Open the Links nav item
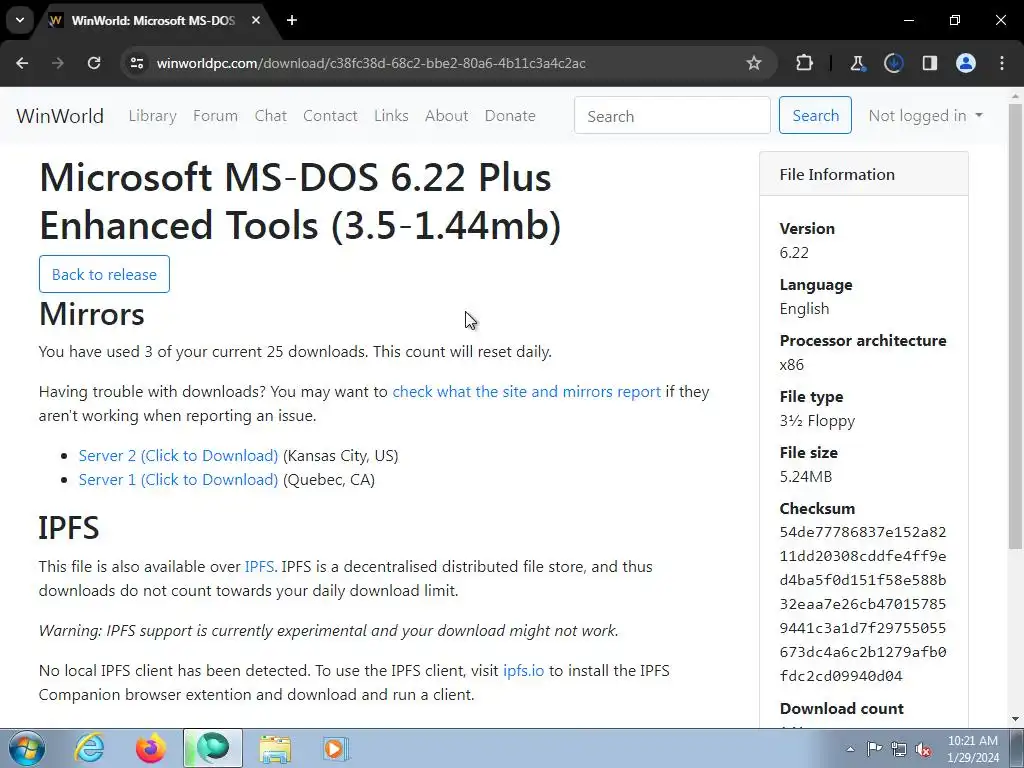This screenshot has width=1024, height=768. tap(391, 116)
